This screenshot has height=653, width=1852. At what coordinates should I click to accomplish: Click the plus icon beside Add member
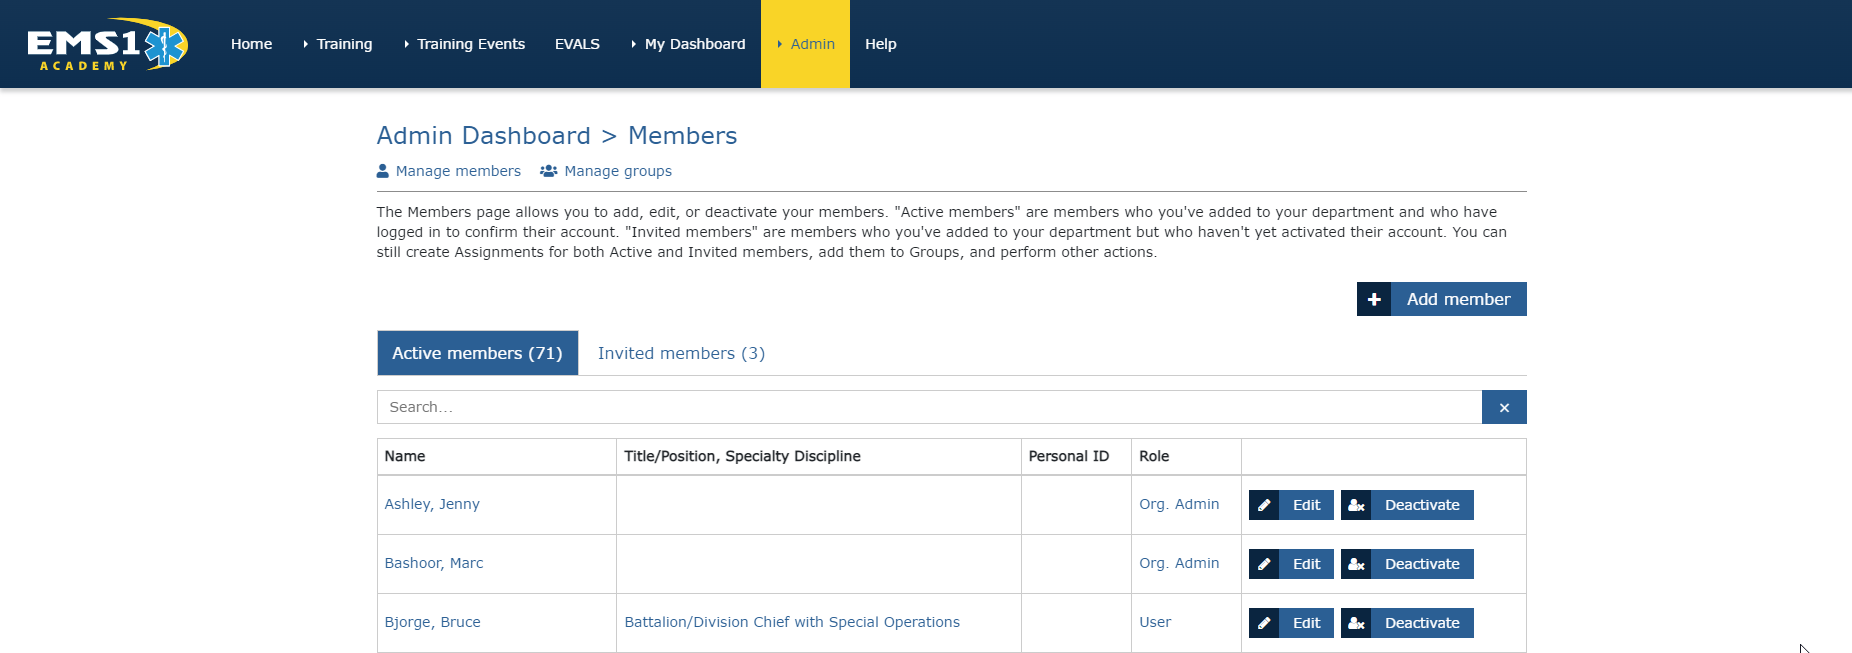[1374, 299]
